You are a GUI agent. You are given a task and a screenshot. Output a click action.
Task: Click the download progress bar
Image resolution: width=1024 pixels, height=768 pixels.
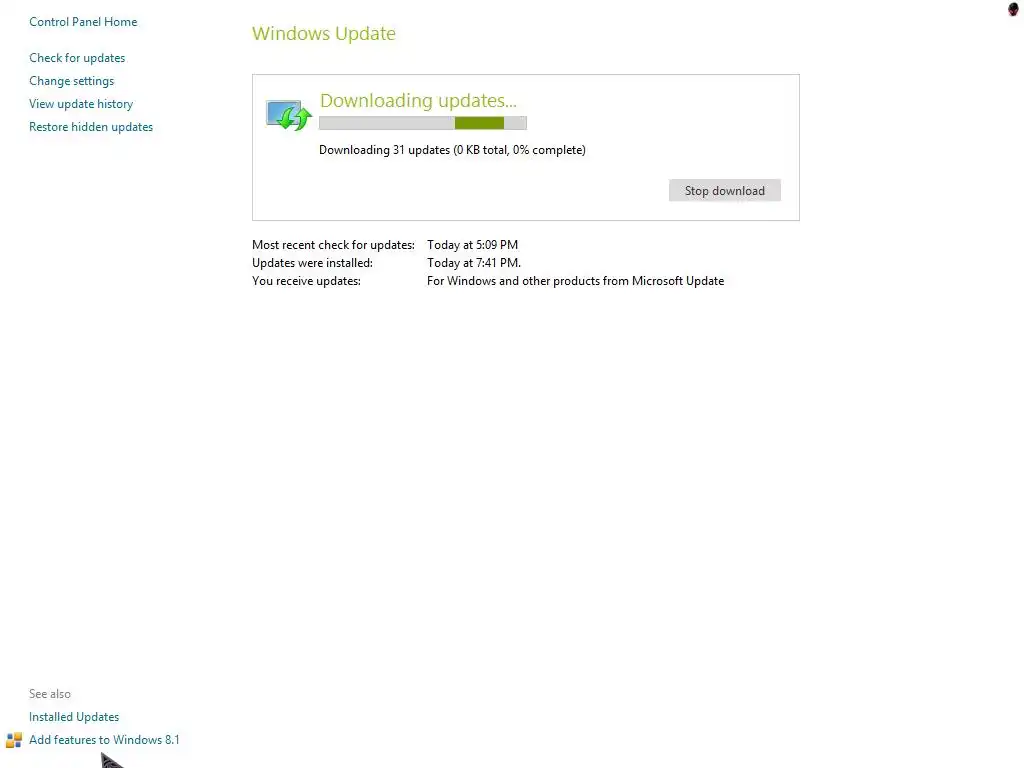click(423, 123)
